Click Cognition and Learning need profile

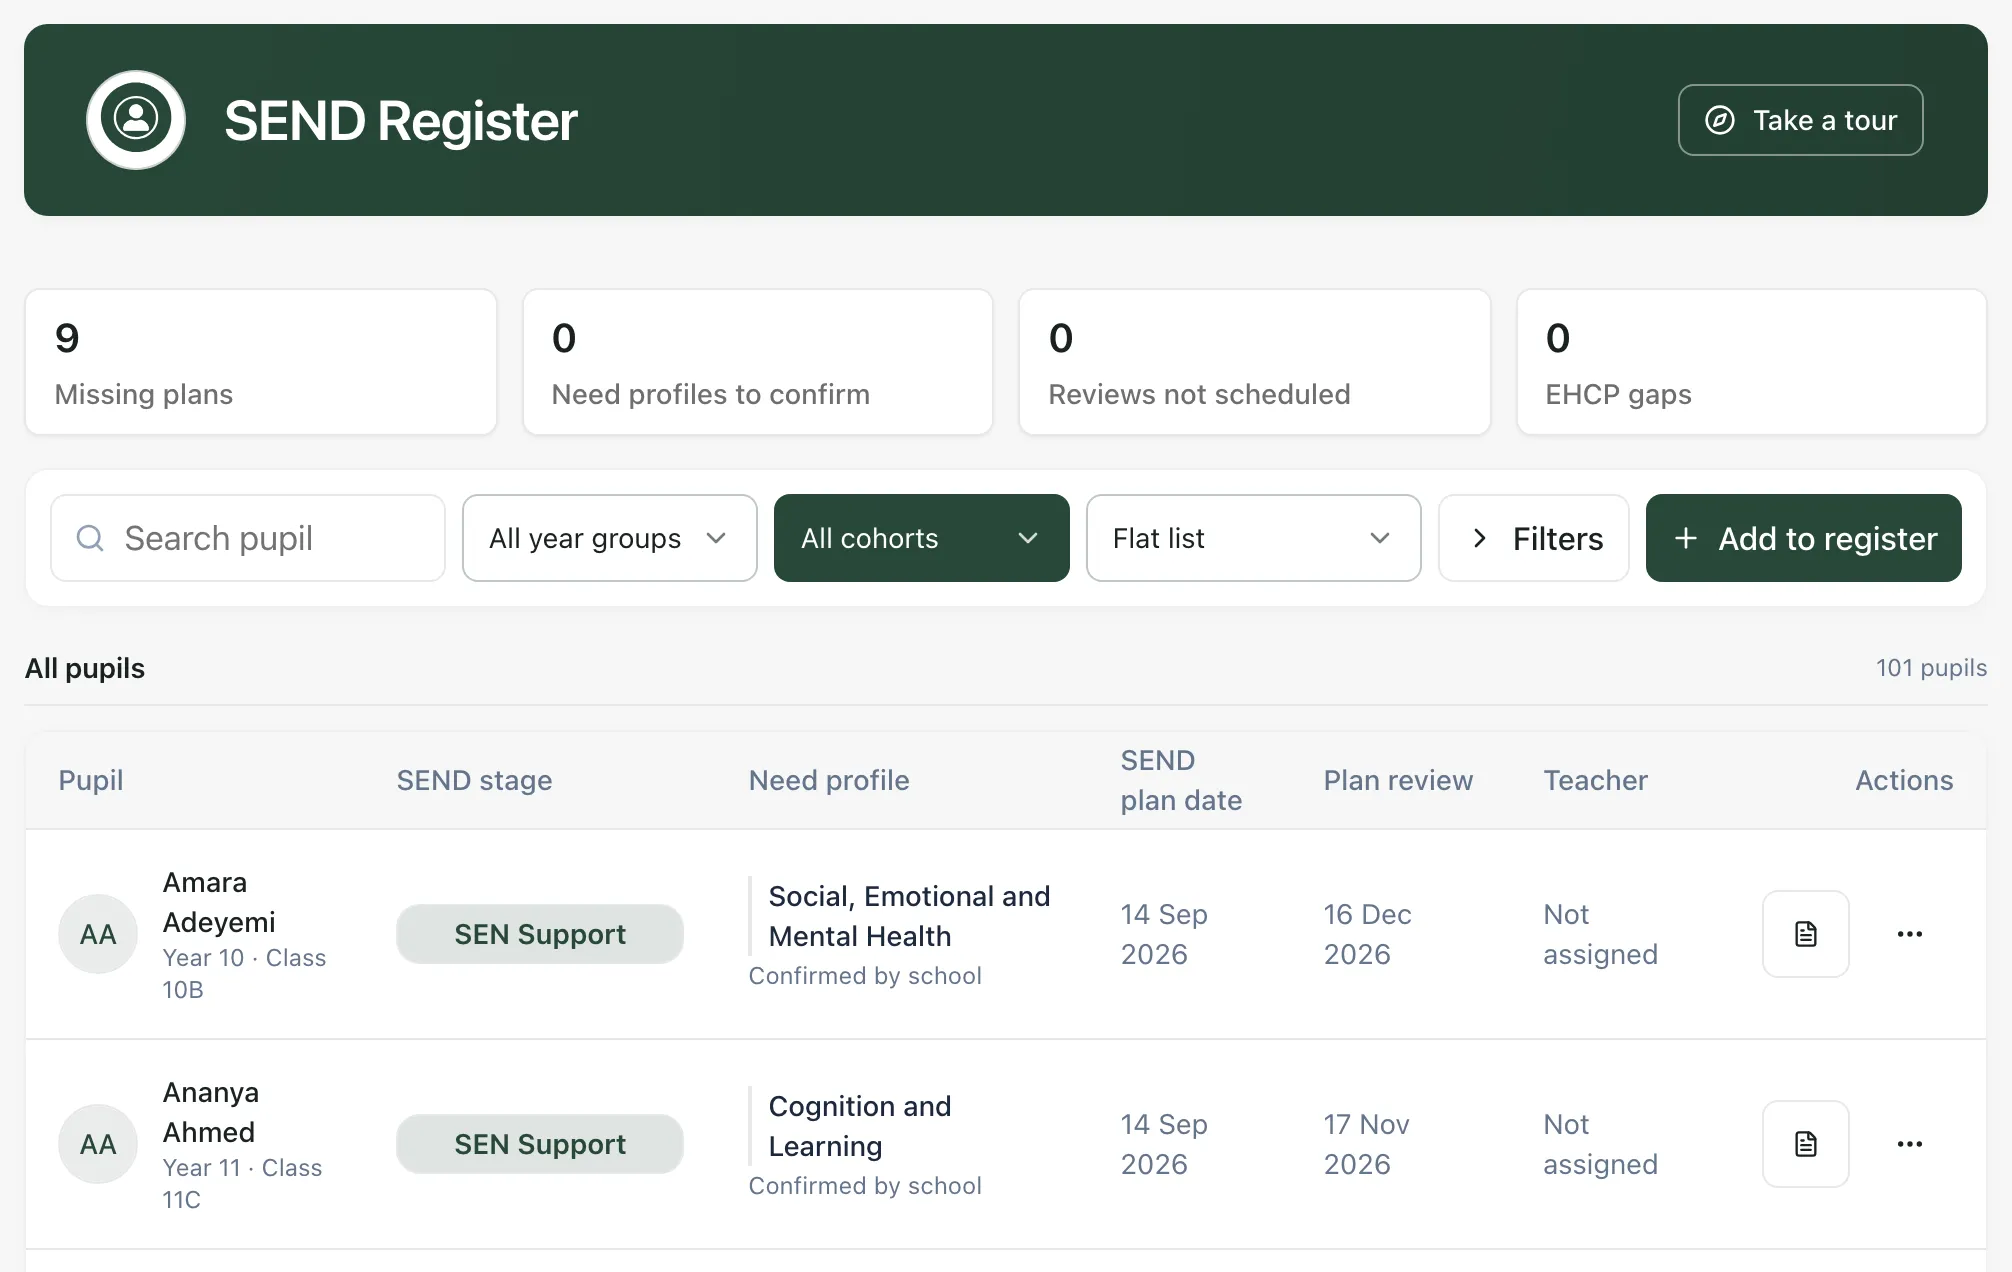860,1126
